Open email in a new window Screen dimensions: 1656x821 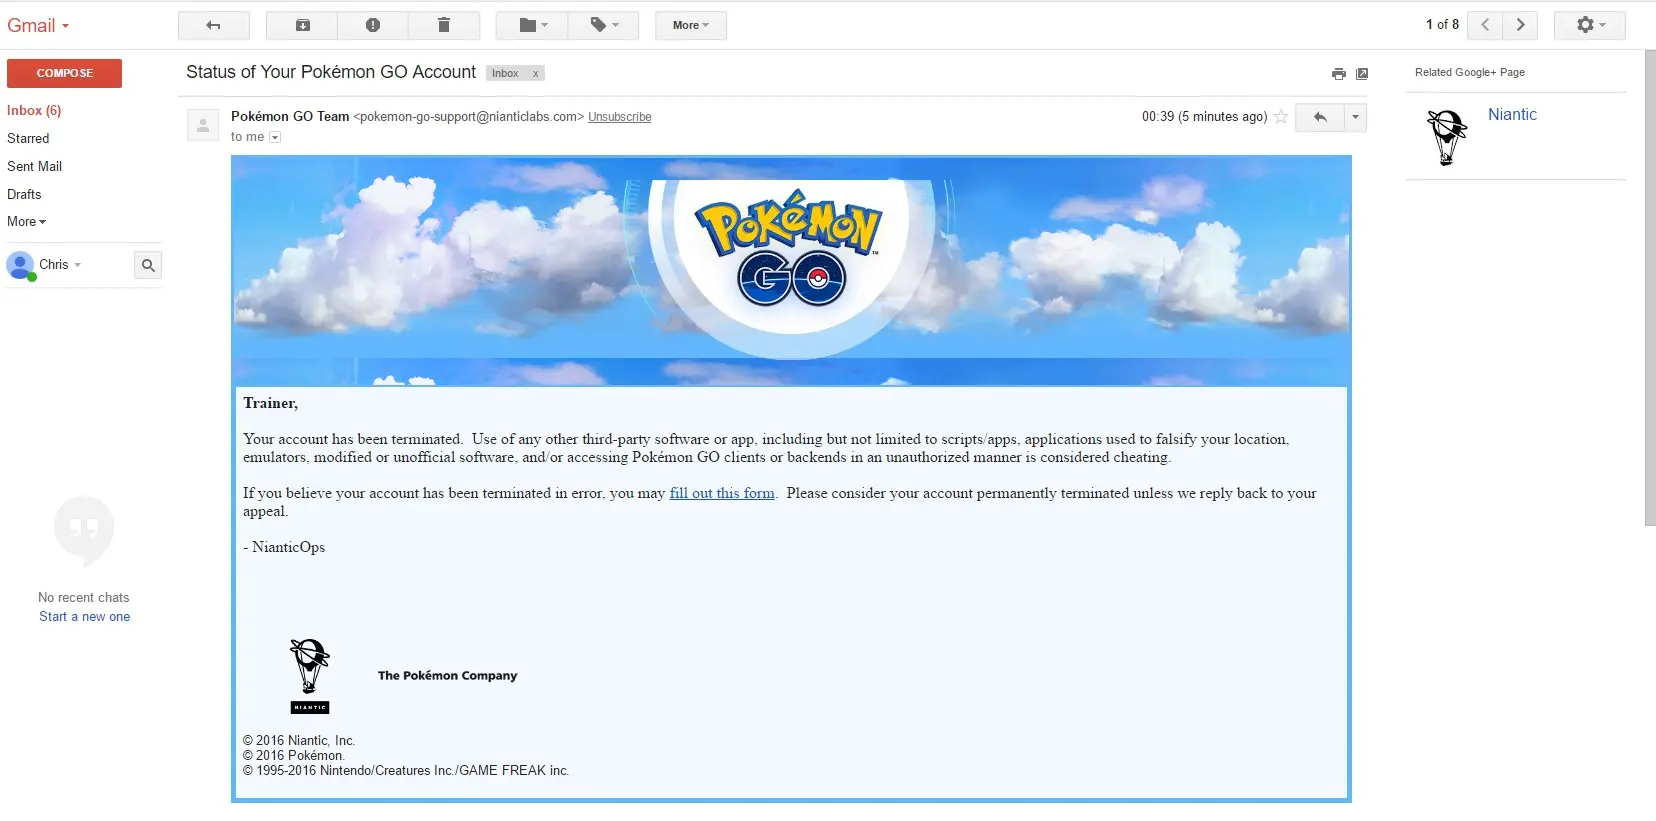click(x=1362, y=74)
